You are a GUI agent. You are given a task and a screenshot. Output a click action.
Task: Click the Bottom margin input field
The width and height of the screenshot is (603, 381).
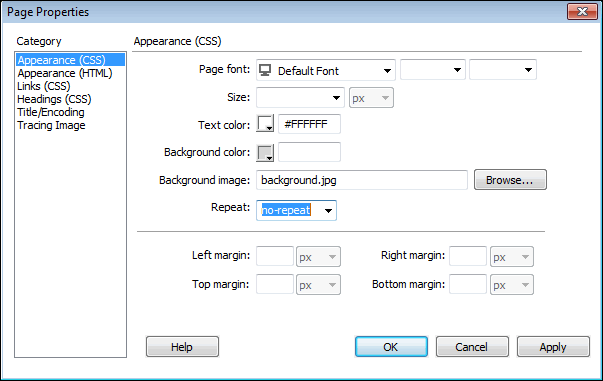pos(468,285)
